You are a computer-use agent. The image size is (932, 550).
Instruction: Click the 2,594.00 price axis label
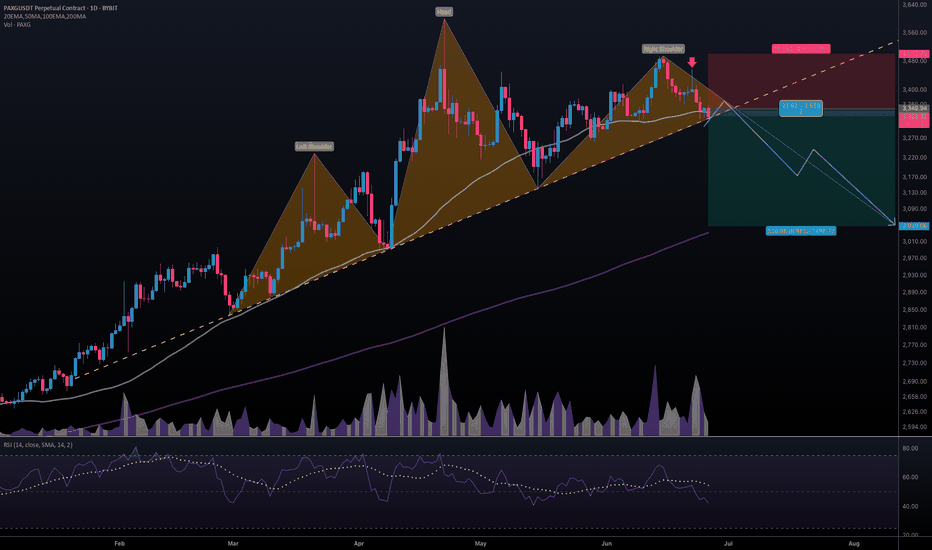tap(914, 427)
